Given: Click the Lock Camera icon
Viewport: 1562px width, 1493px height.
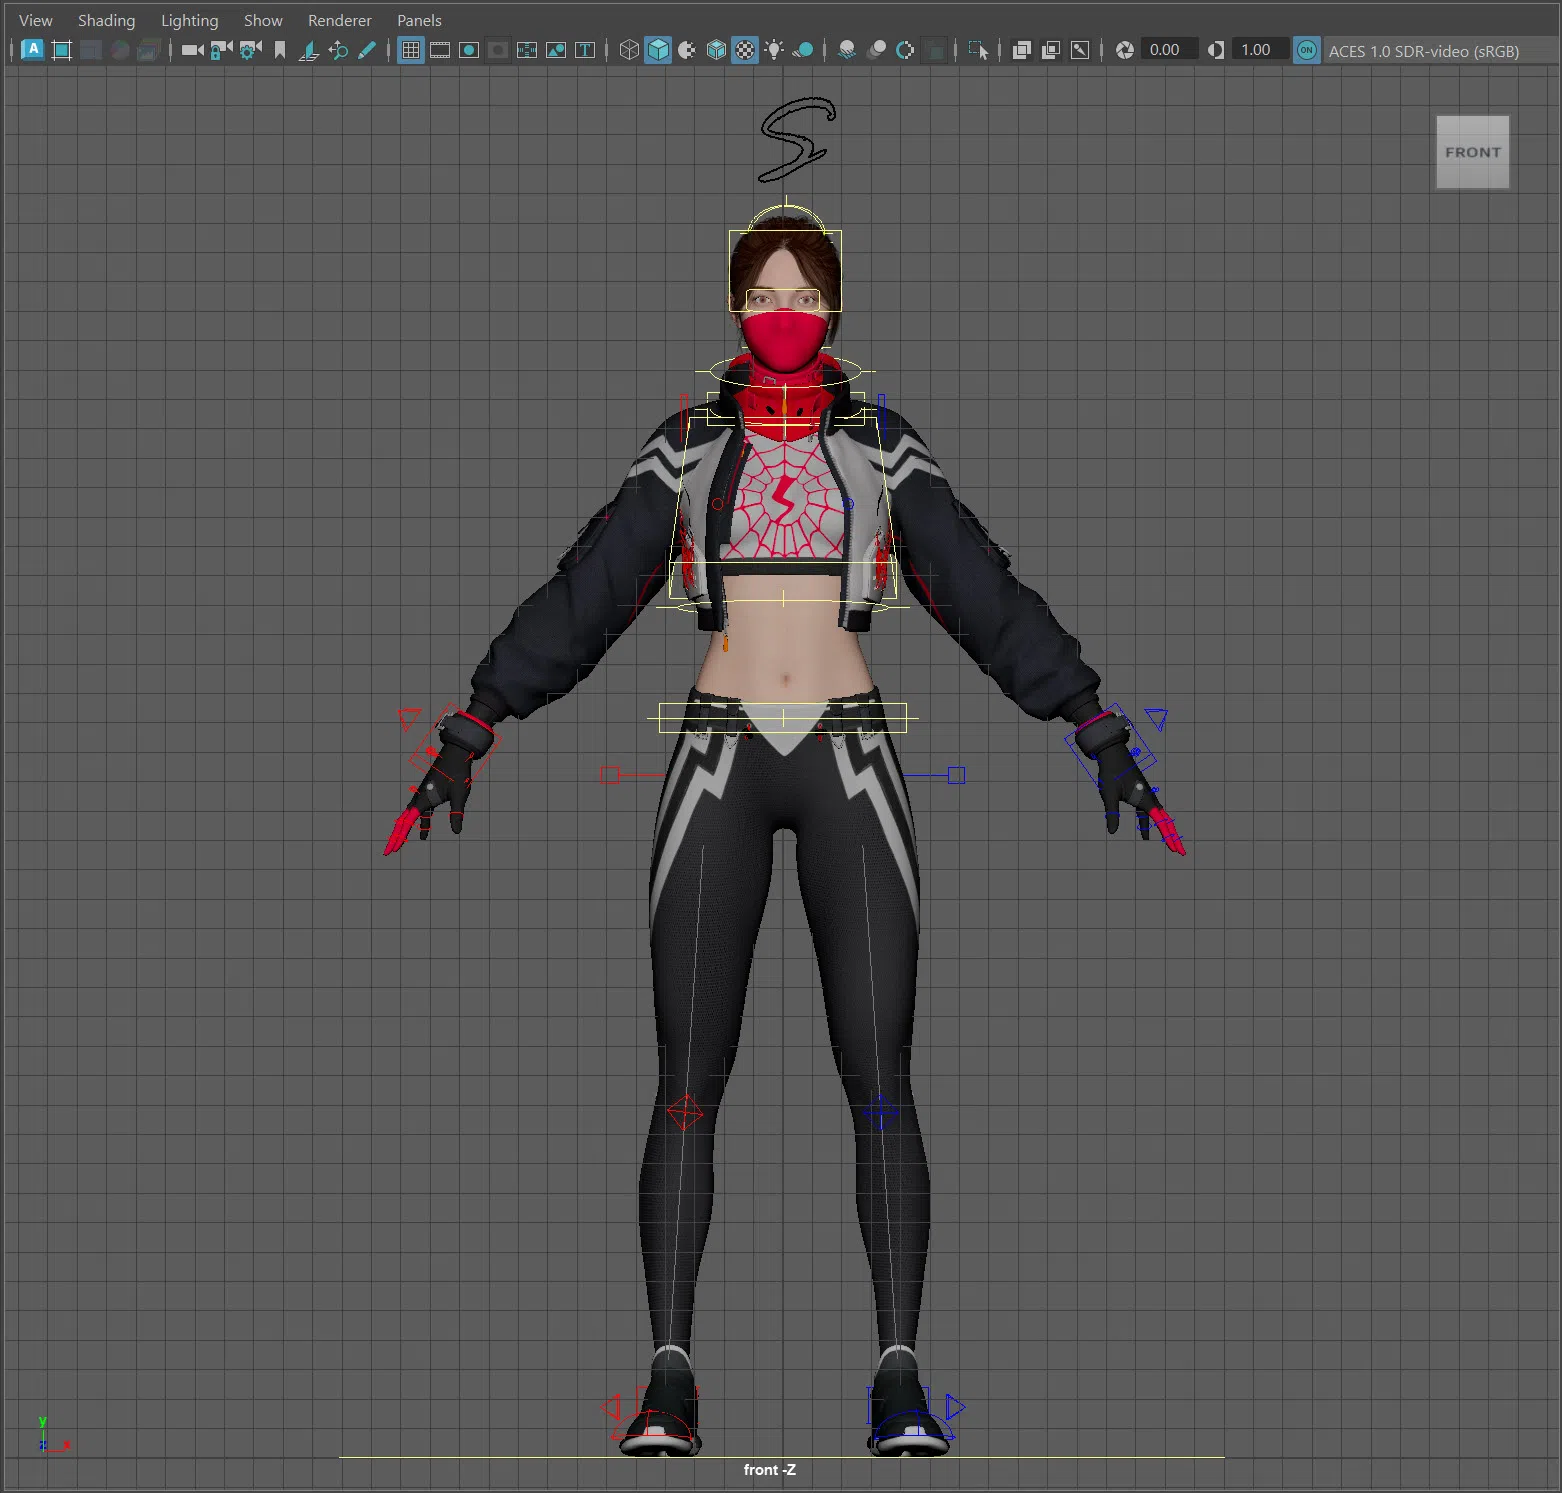Looking at the screenshot, I should (x=221, y=50).
